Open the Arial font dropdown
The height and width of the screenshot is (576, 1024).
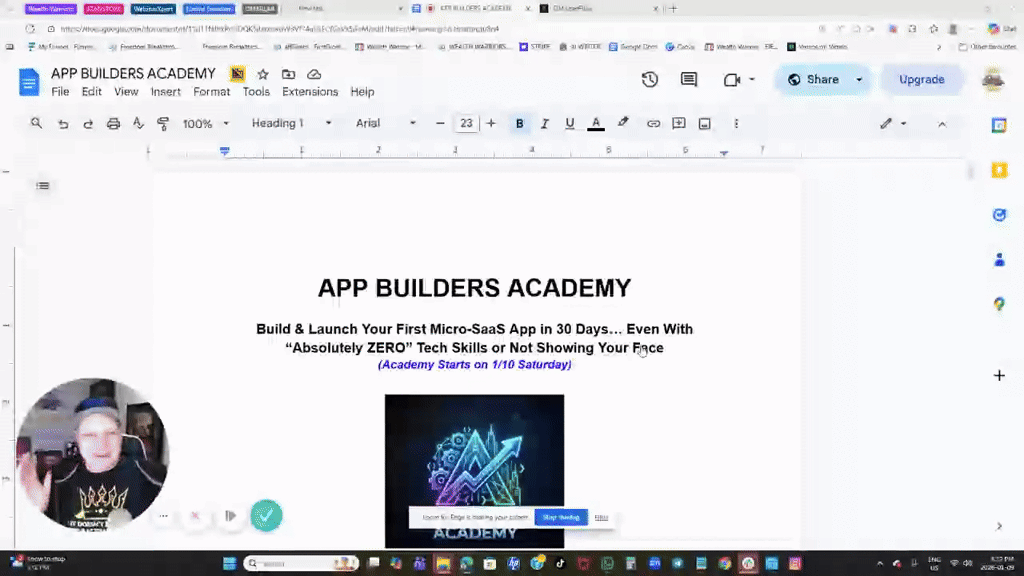[385, 123]
